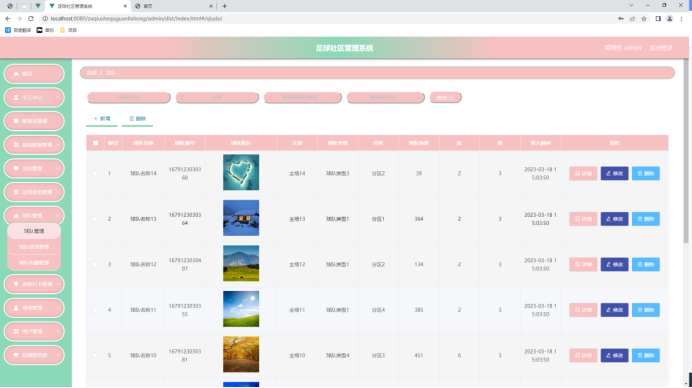The image size is (692, 388).
Task: Click 首页 in the breadcrumb bar
Action: click(x=91, y=73)
